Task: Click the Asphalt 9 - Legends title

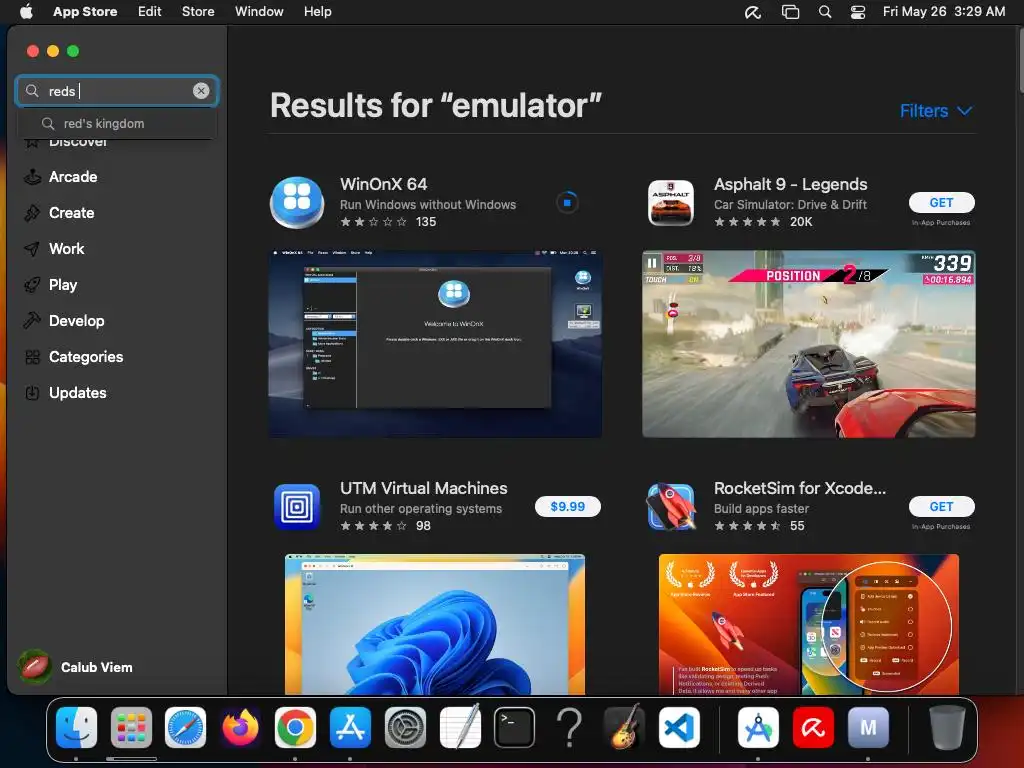Action: (791, 184)
